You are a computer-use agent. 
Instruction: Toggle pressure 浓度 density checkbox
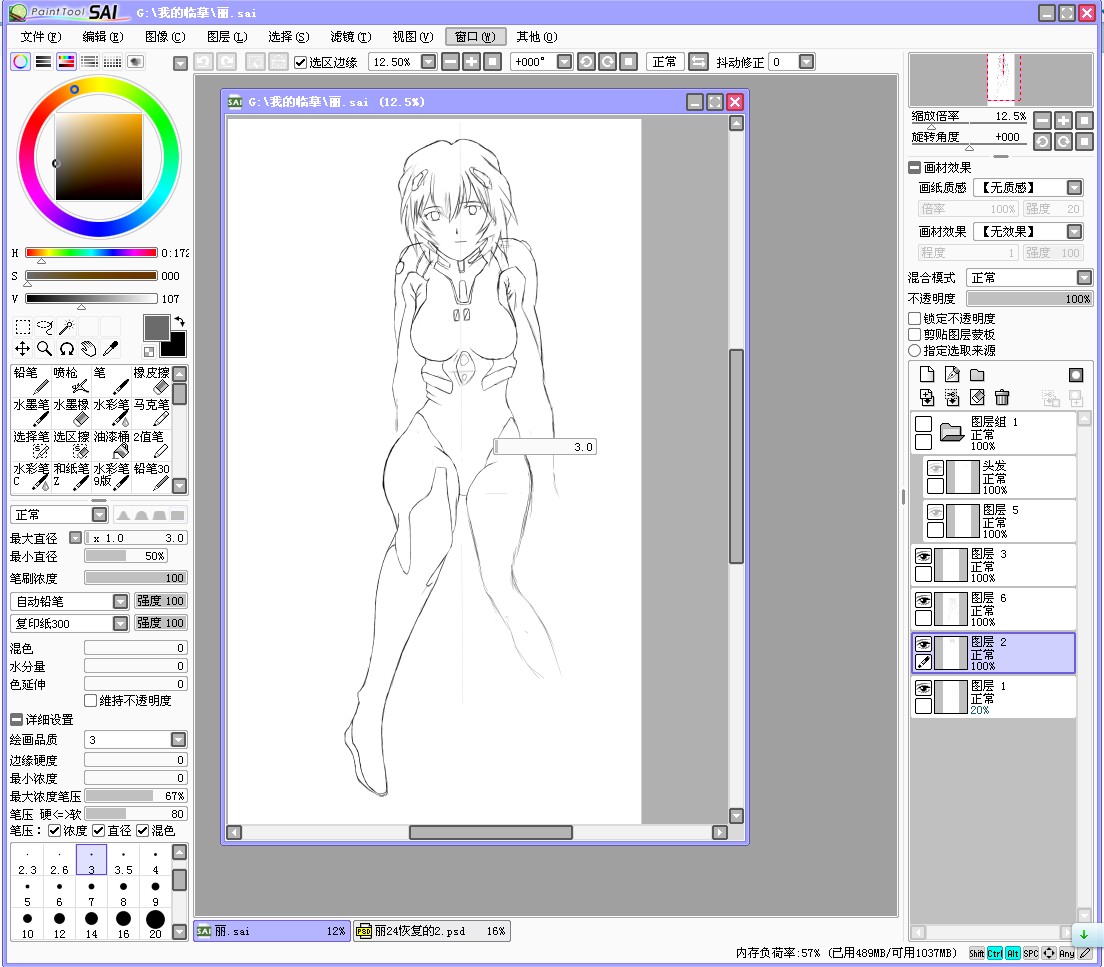click(54, 831)
